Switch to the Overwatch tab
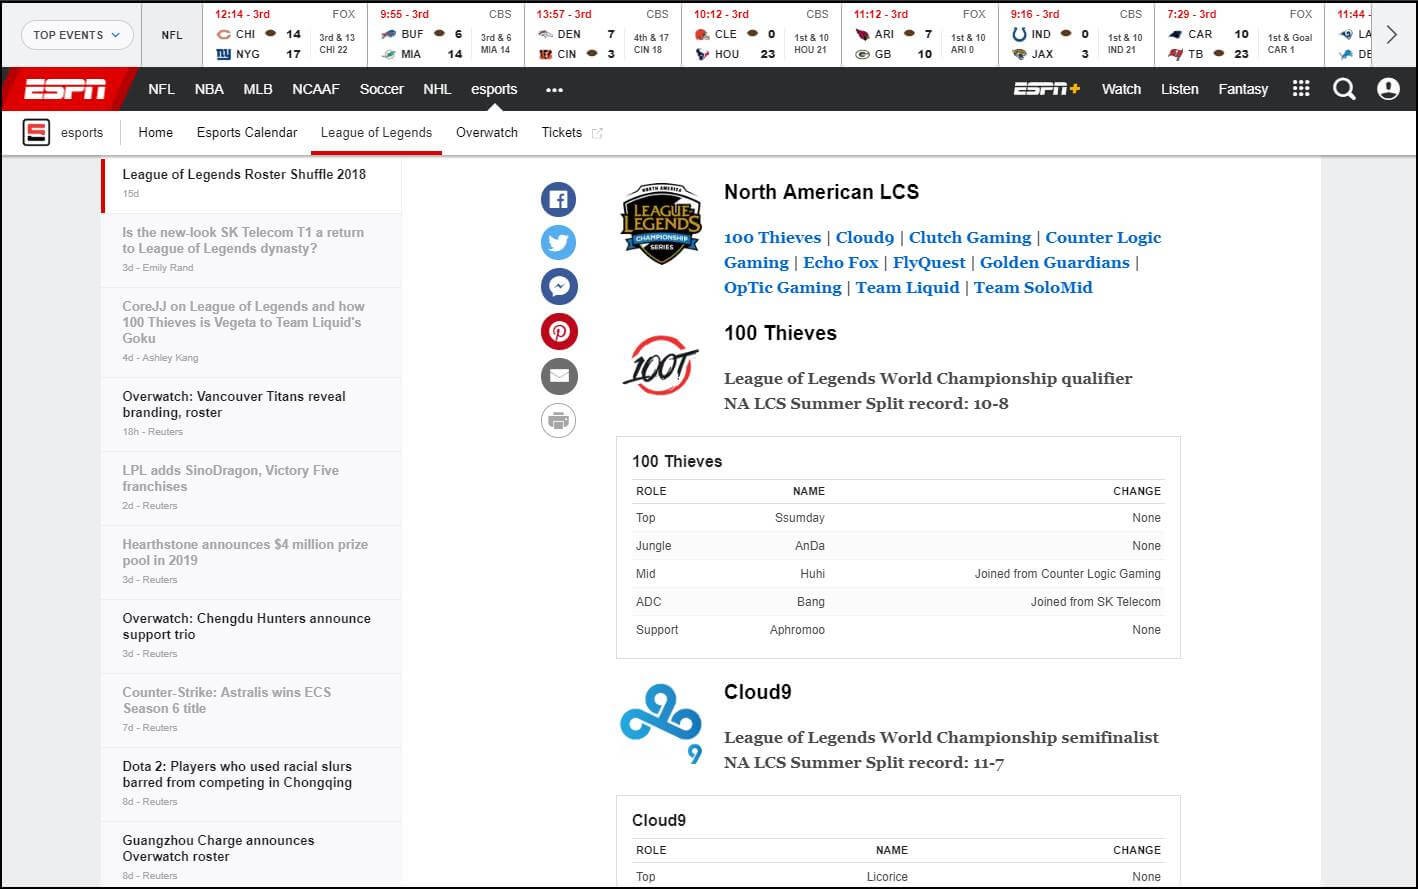Screen dimensions: 1418x889 click(x=487, y=132)
